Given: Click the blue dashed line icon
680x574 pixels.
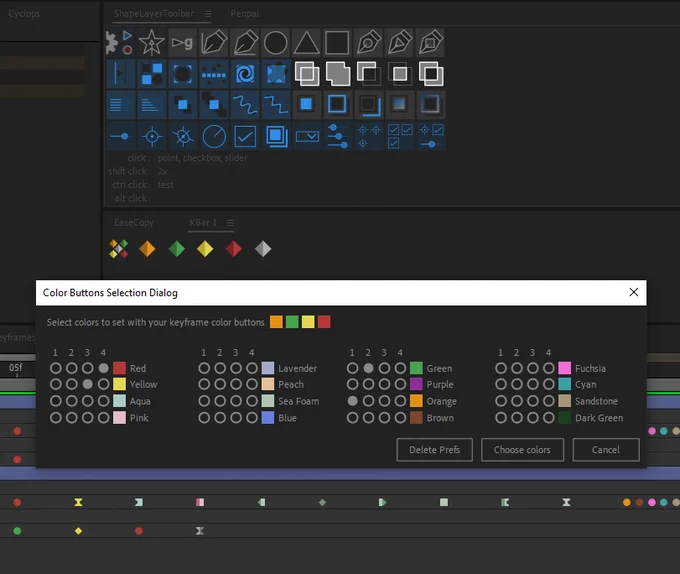Looking at the screenshot, I should pyautogui.click(x=214, y=74).
